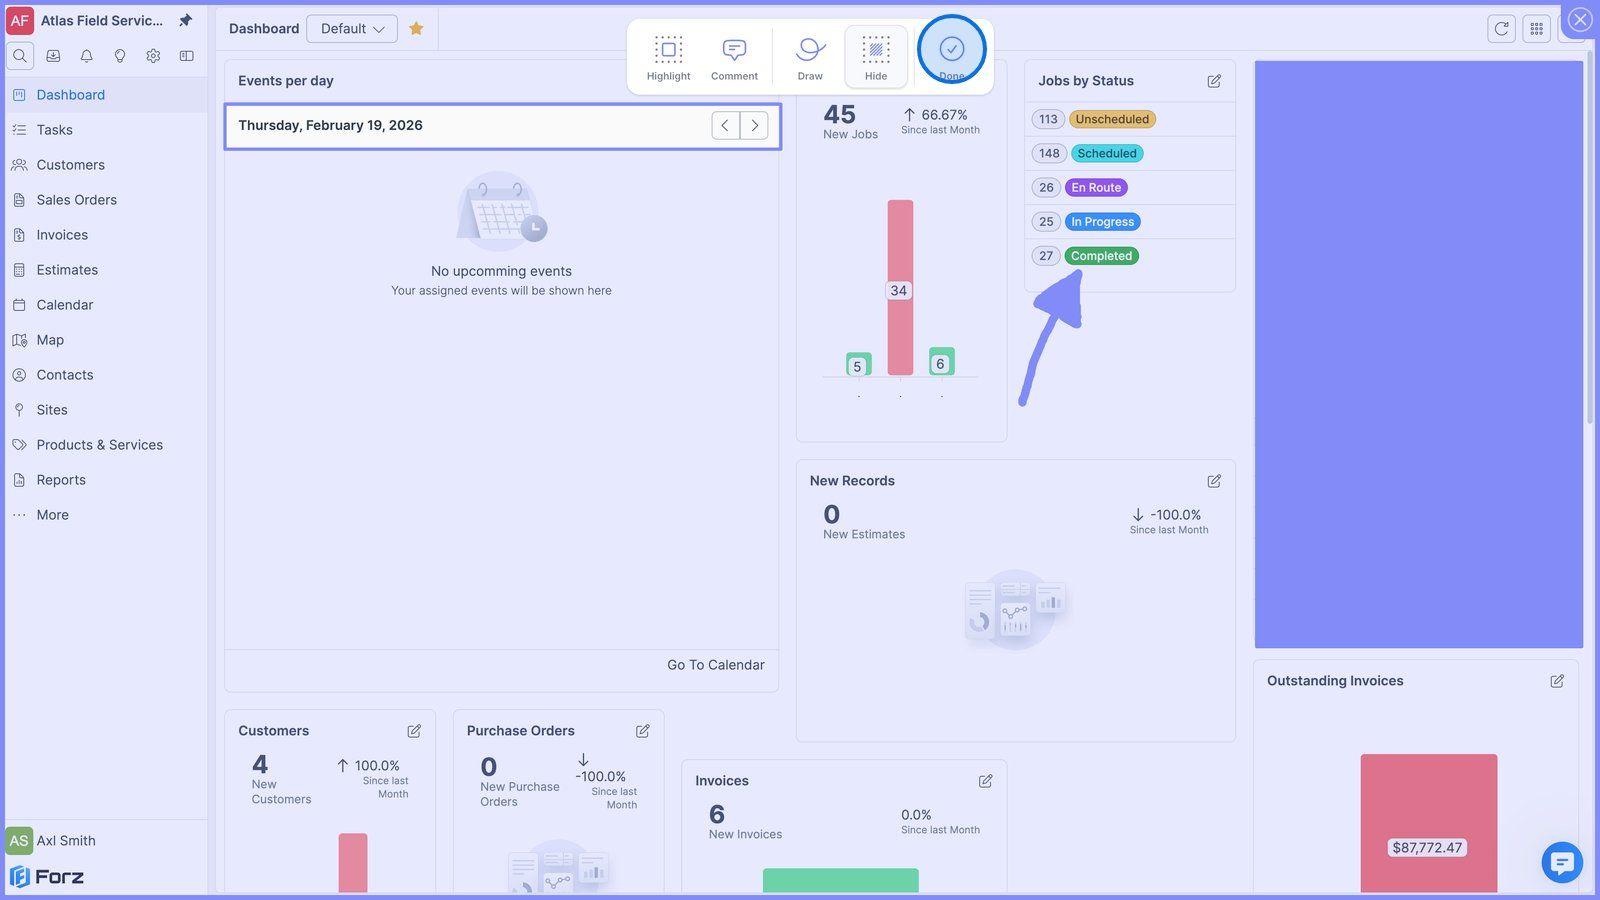The height and width of the screenshot is (900, 1600).
Task: Select the Completed status badge
Action: (x=1101, y=256)
